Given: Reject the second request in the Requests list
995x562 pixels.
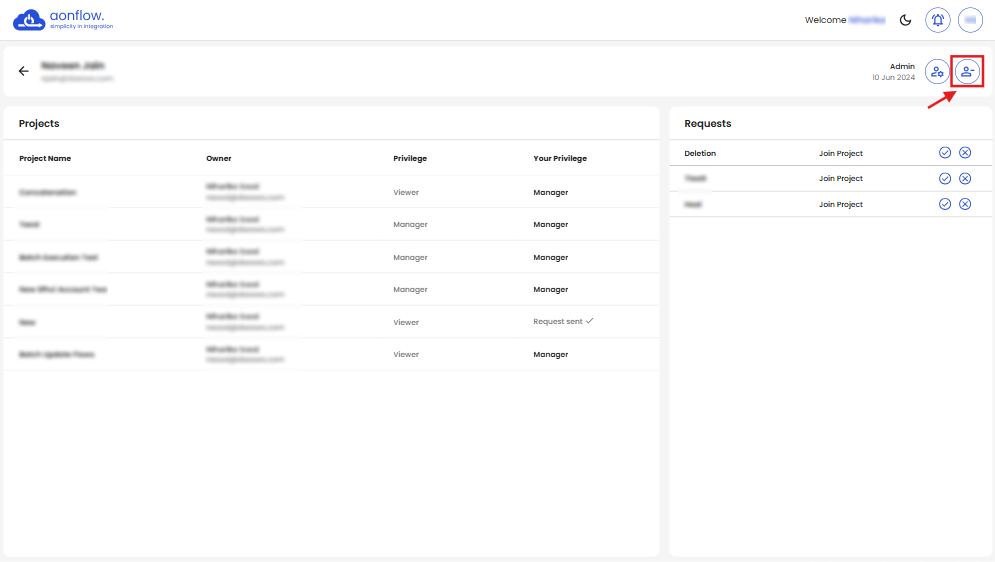Looking at the screenshot, I should coord(965,179).
